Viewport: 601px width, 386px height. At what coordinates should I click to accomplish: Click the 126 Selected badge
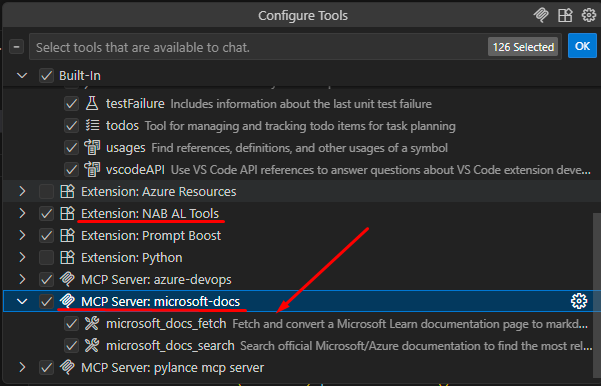click(523, 47)
